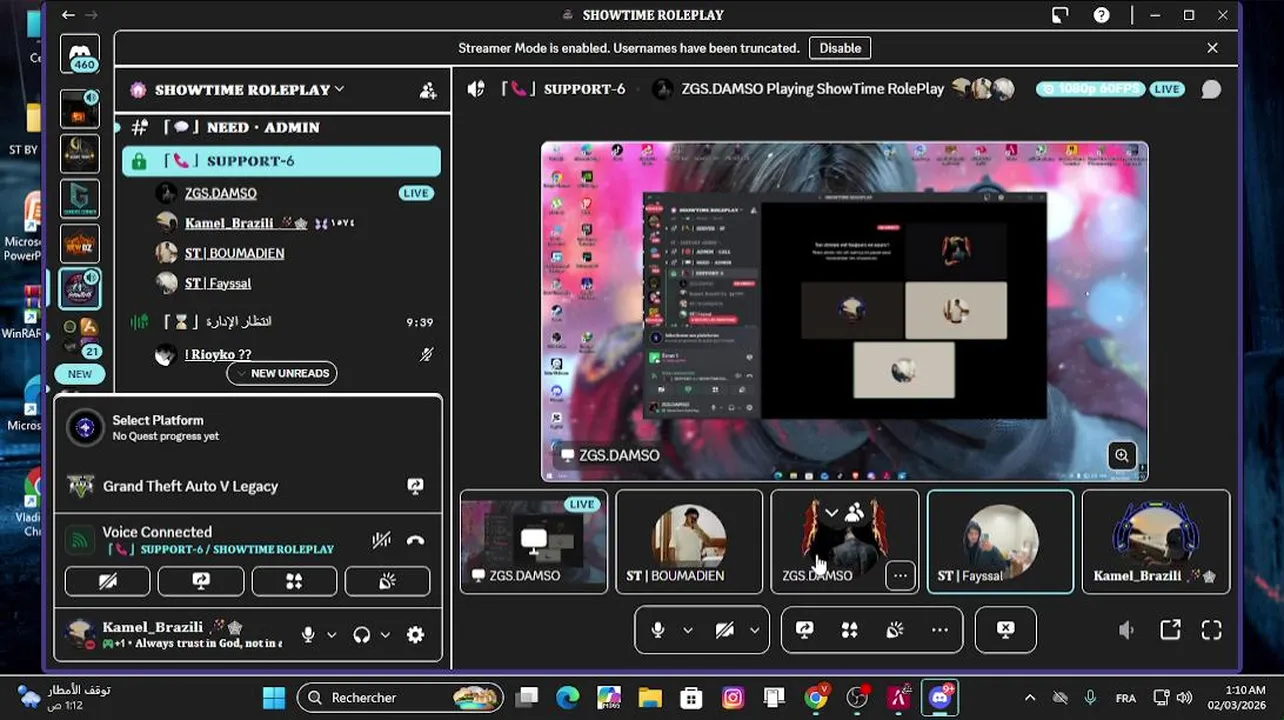Enter full screen mode for the call
Viewport: 1284px width, 720px height.
point(1212,630)
